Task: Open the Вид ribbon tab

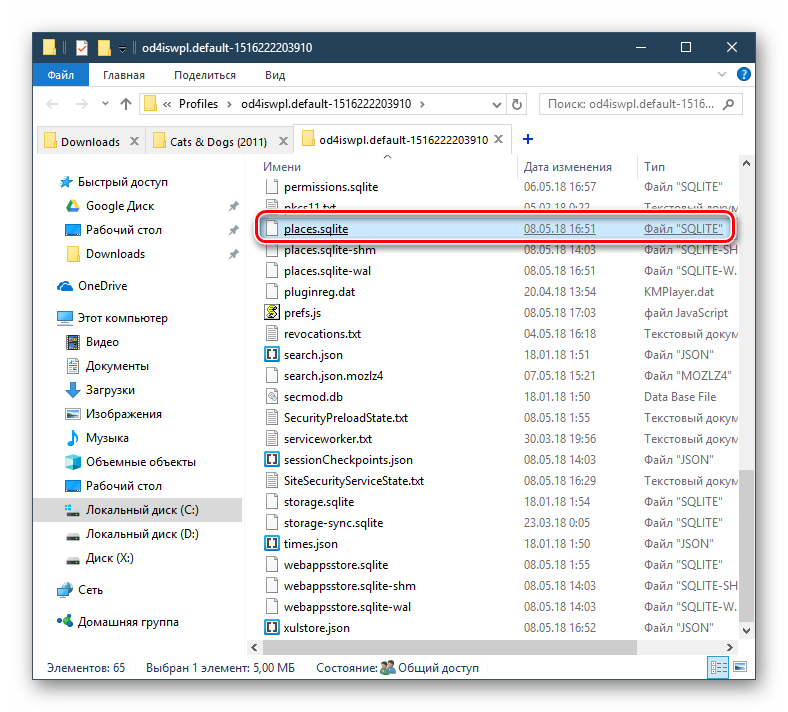Action: [x=275, y=75]
